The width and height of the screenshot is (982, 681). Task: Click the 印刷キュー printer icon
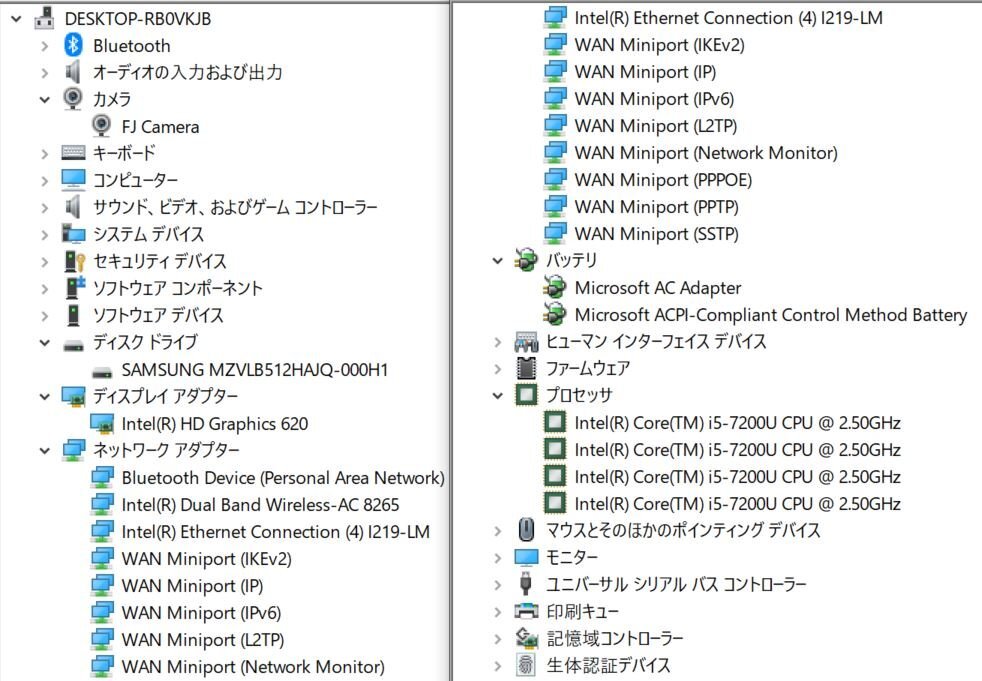coord(526,611)
